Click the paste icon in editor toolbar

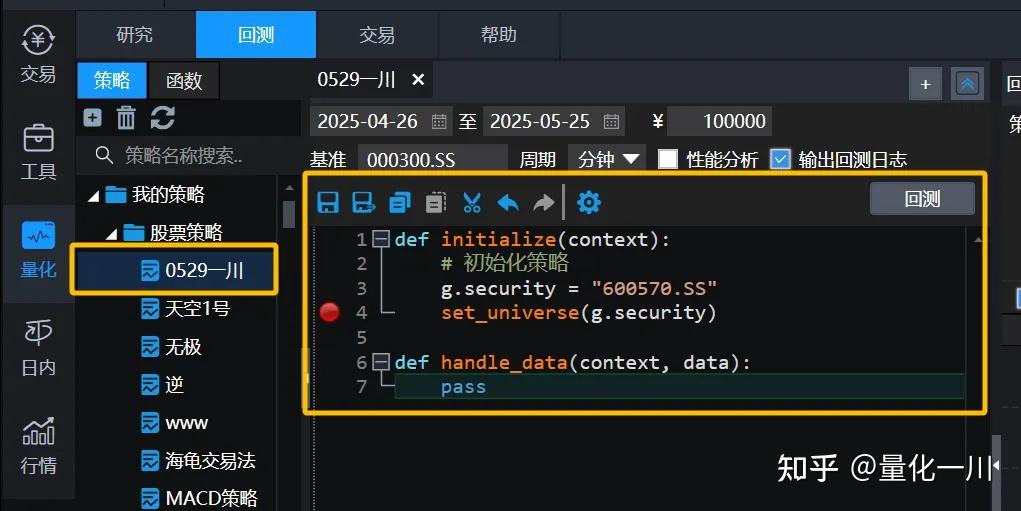pyautogui.click(x=436, y=202)
